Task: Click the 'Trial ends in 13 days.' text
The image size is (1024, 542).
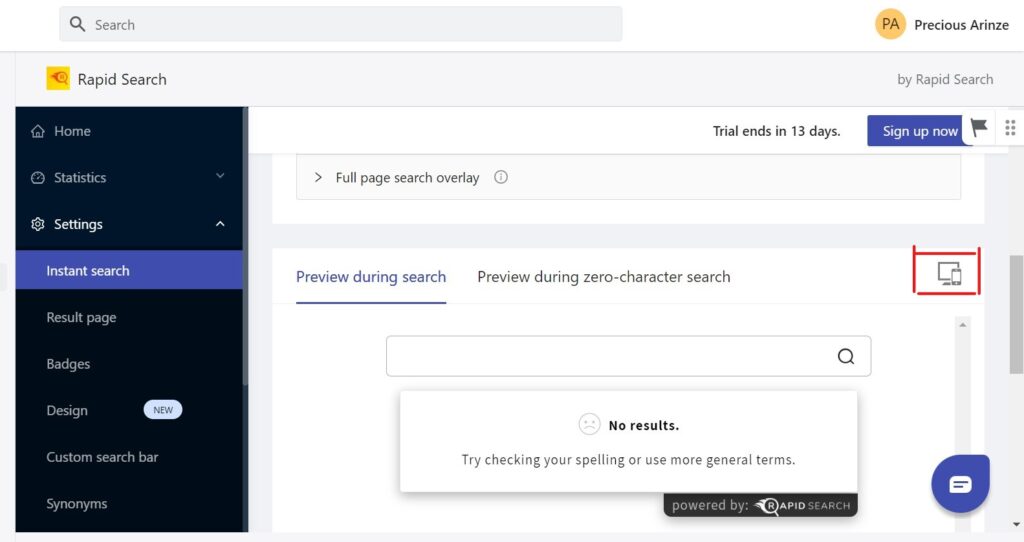Action: 776,131
